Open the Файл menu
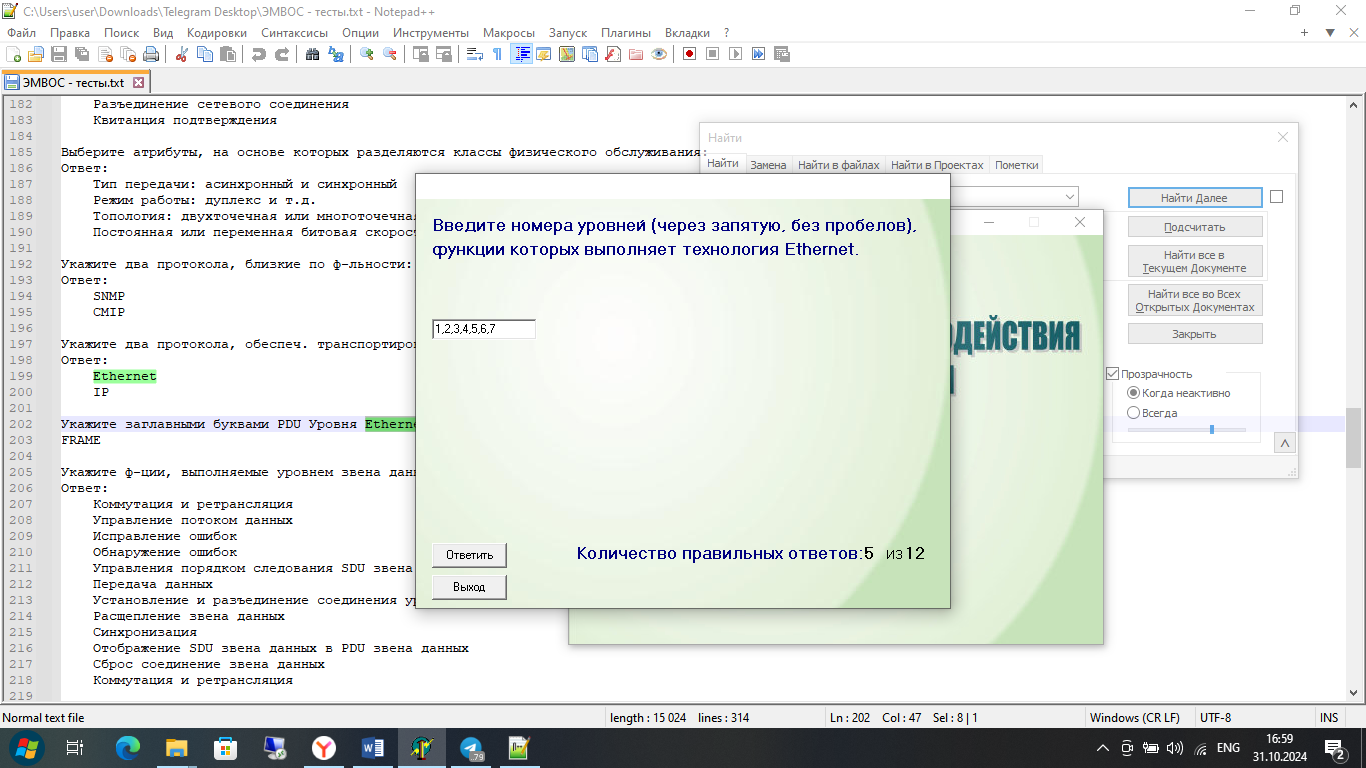1366x768 pixels. tap(21, 33)
